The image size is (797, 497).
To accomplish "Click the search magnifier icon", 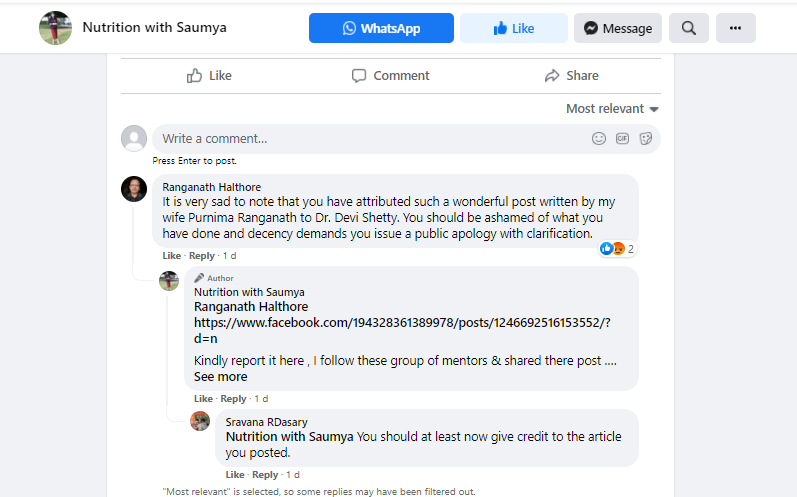I will click(x=689, y=28).
